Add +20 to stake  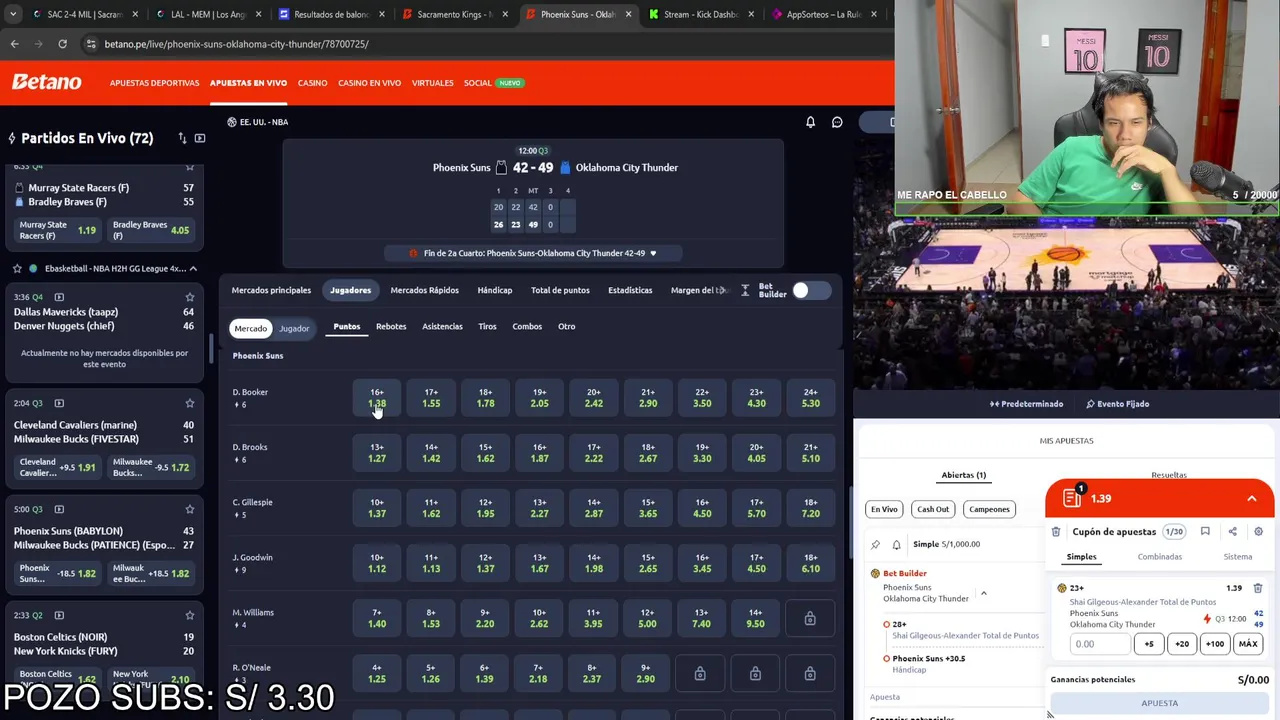pyautogui.click(x=1182, y=644)
